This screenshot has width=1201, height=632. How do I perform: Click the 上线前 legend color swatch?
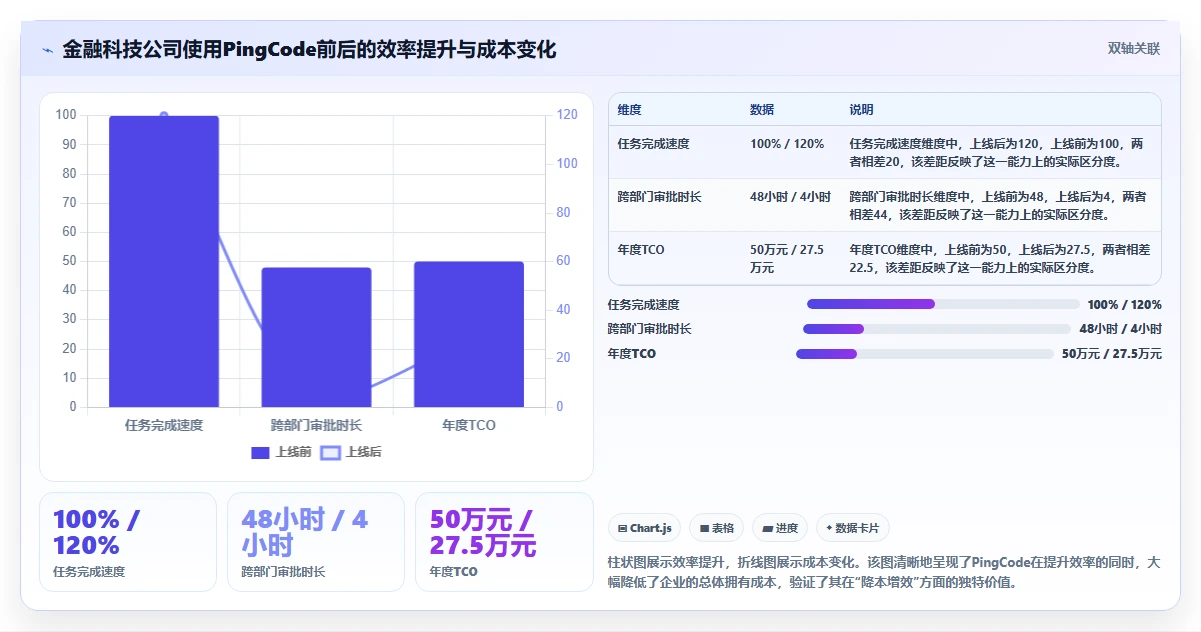point(261,453)
